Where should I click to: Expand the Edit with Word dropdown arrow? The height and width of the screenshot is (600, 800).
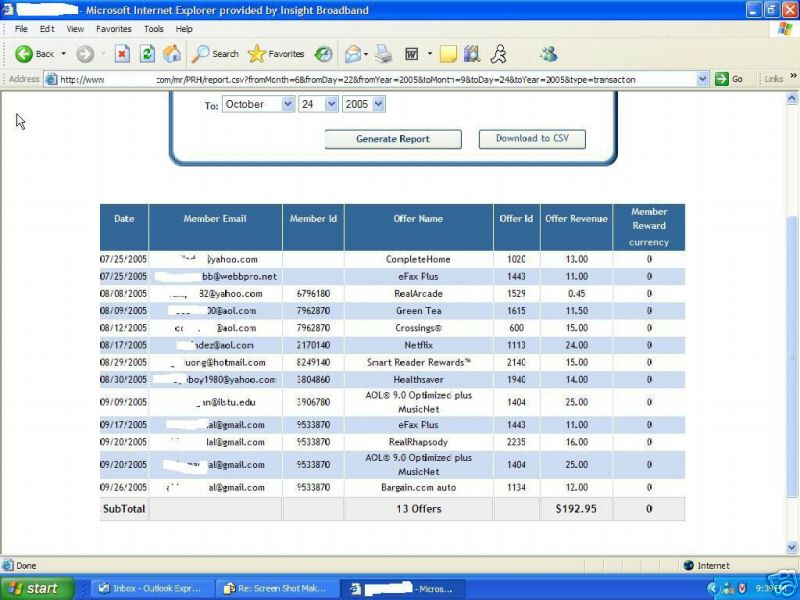[430, 54]
